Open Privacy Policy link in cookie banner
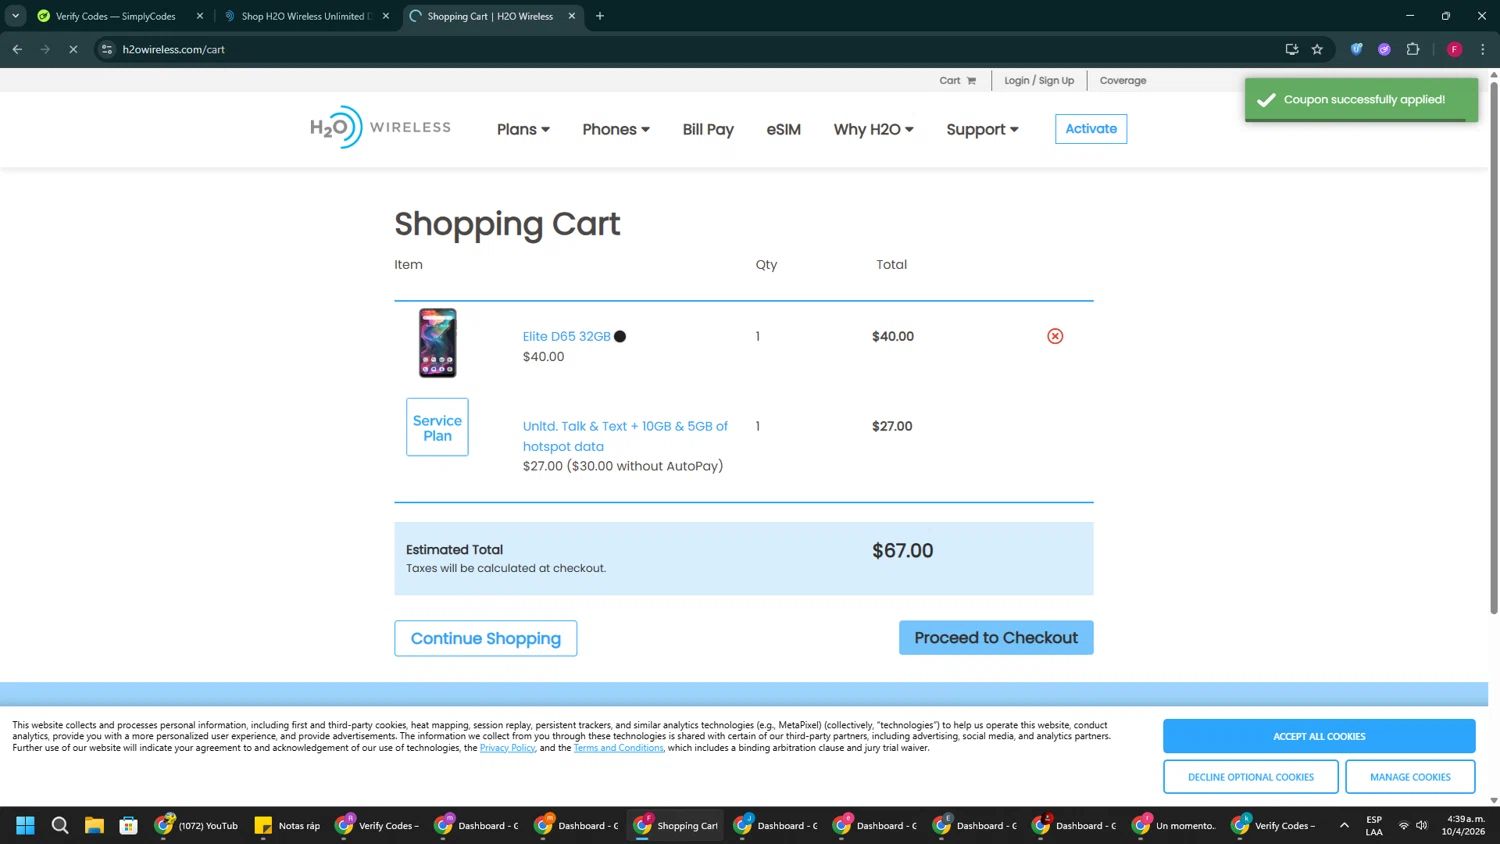The height and width of the screenshot is (844, 1500). tap(507, 748)
